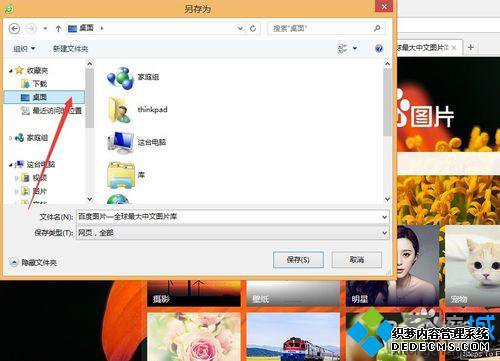The width and height of the screenshot is (500, 361).
Task: Click the file list vertical scrollbar thumb
Action: point(387,102)
